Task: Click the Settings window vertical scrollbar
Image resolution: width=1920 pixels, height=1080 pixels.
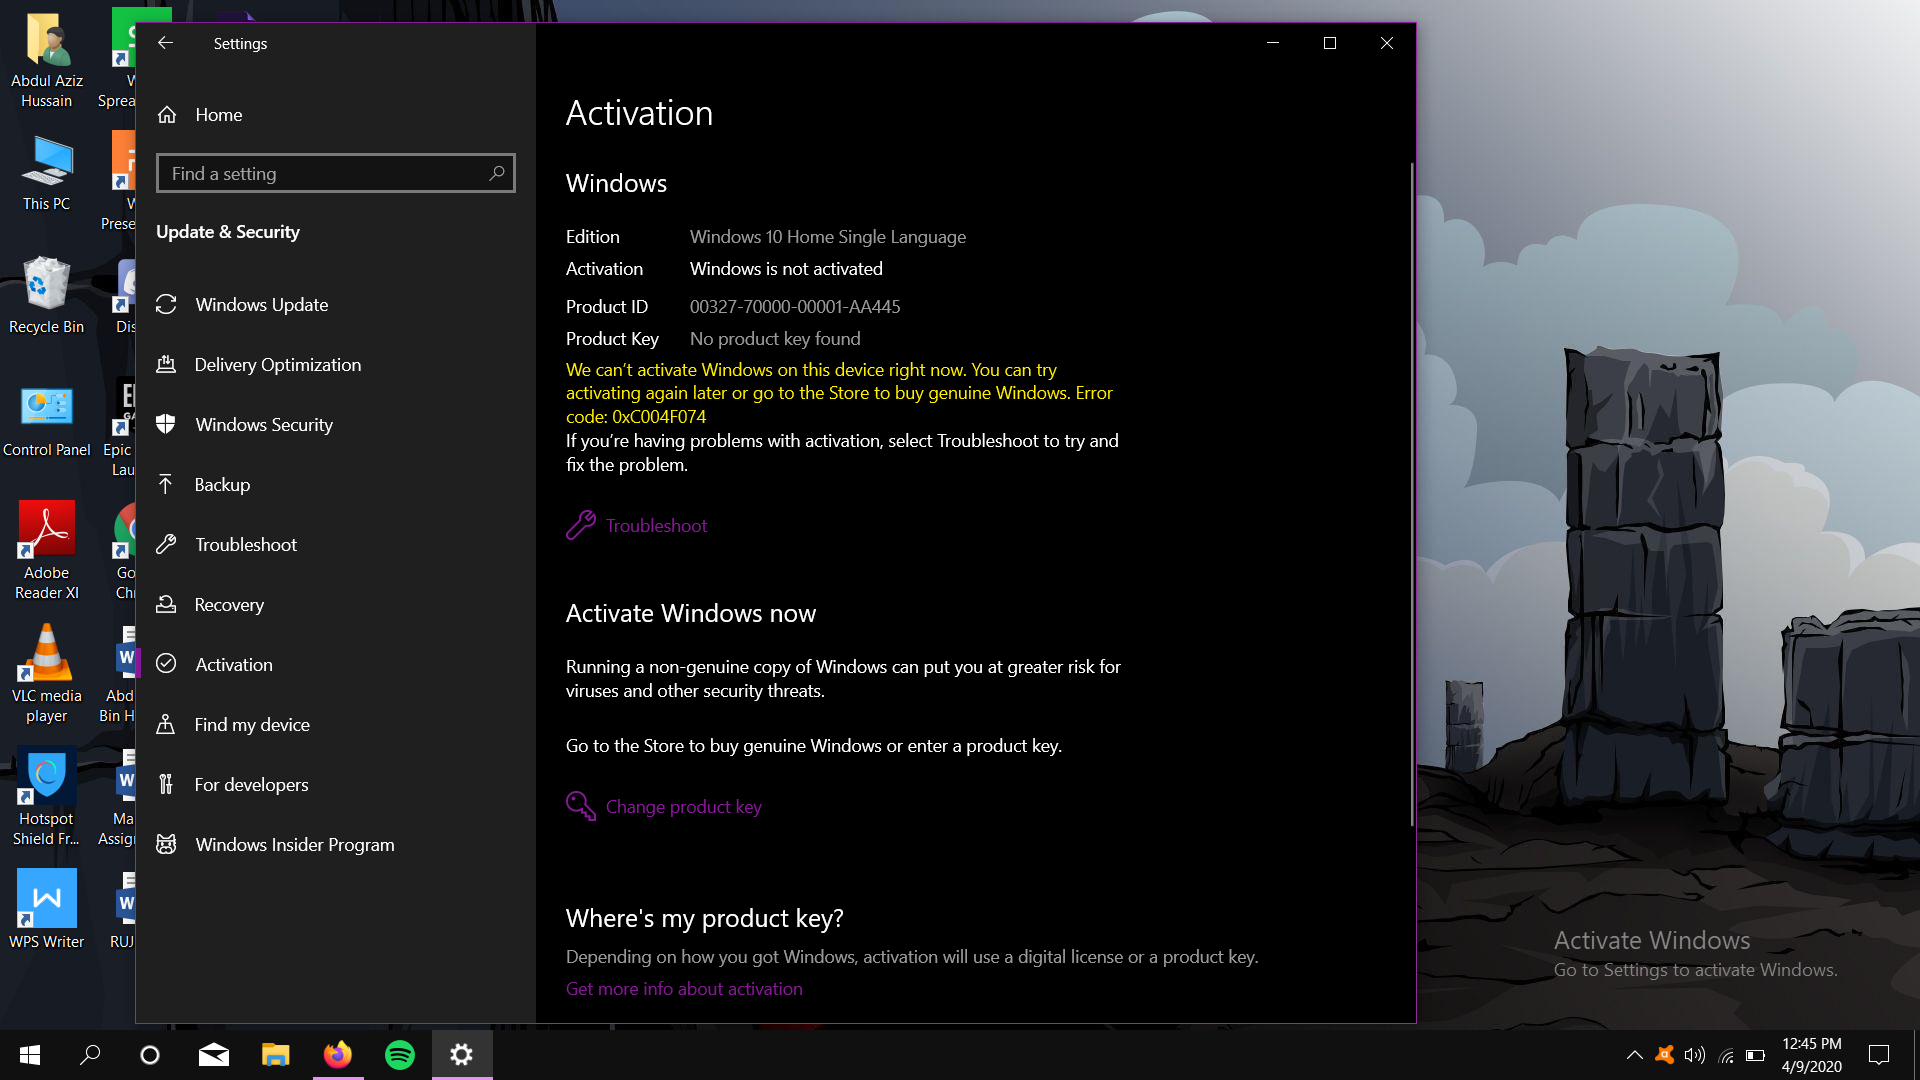Action: point(1412,495)
